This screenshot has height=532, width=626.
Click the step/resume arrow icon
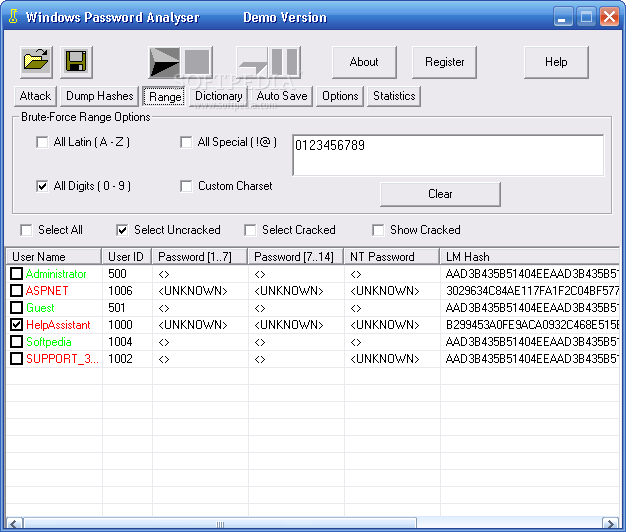coord(252,62)
